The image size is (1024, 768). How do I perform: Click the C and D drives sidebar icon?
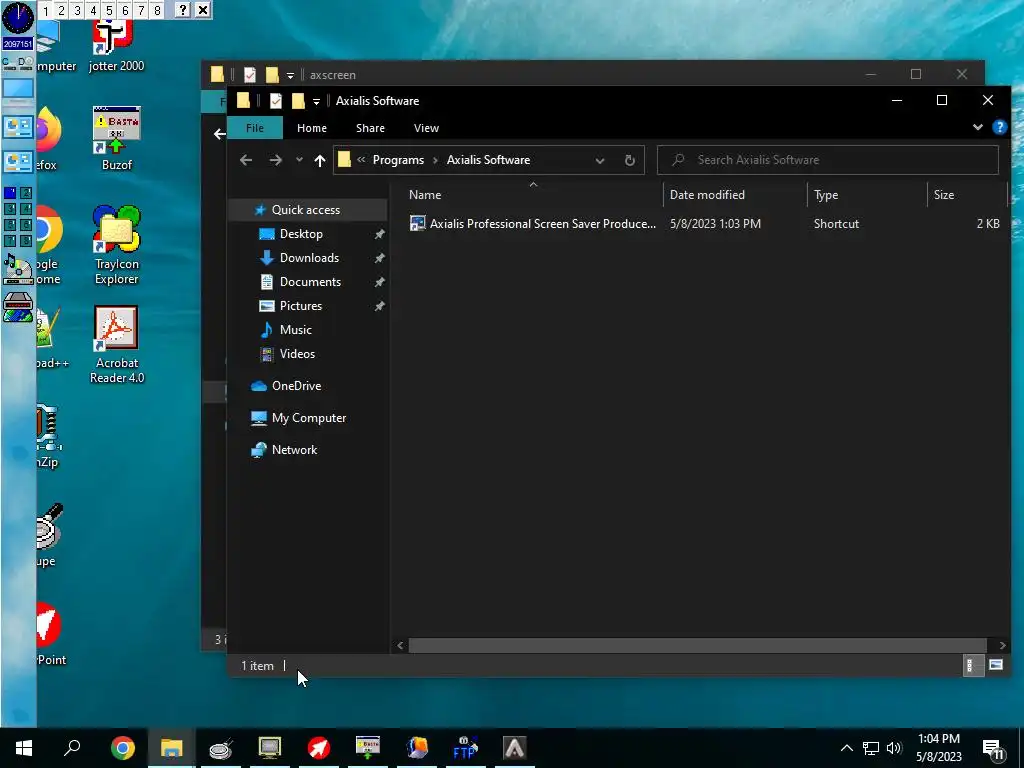pos(18,63)
